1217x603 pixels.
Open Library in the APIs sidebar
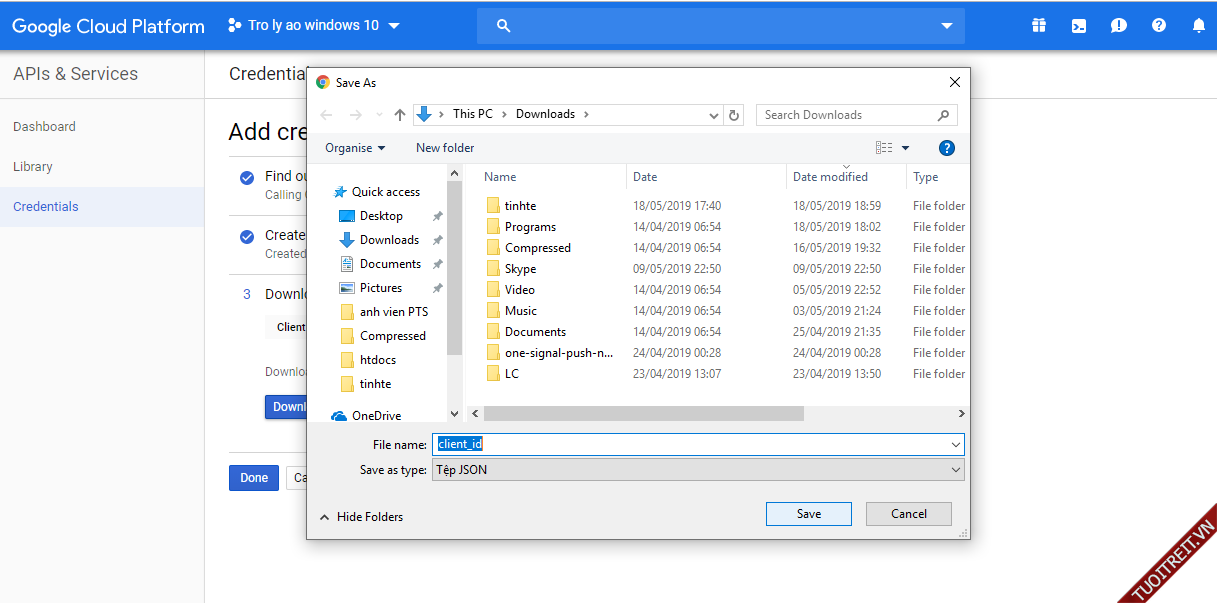click(x=33, y=167)
